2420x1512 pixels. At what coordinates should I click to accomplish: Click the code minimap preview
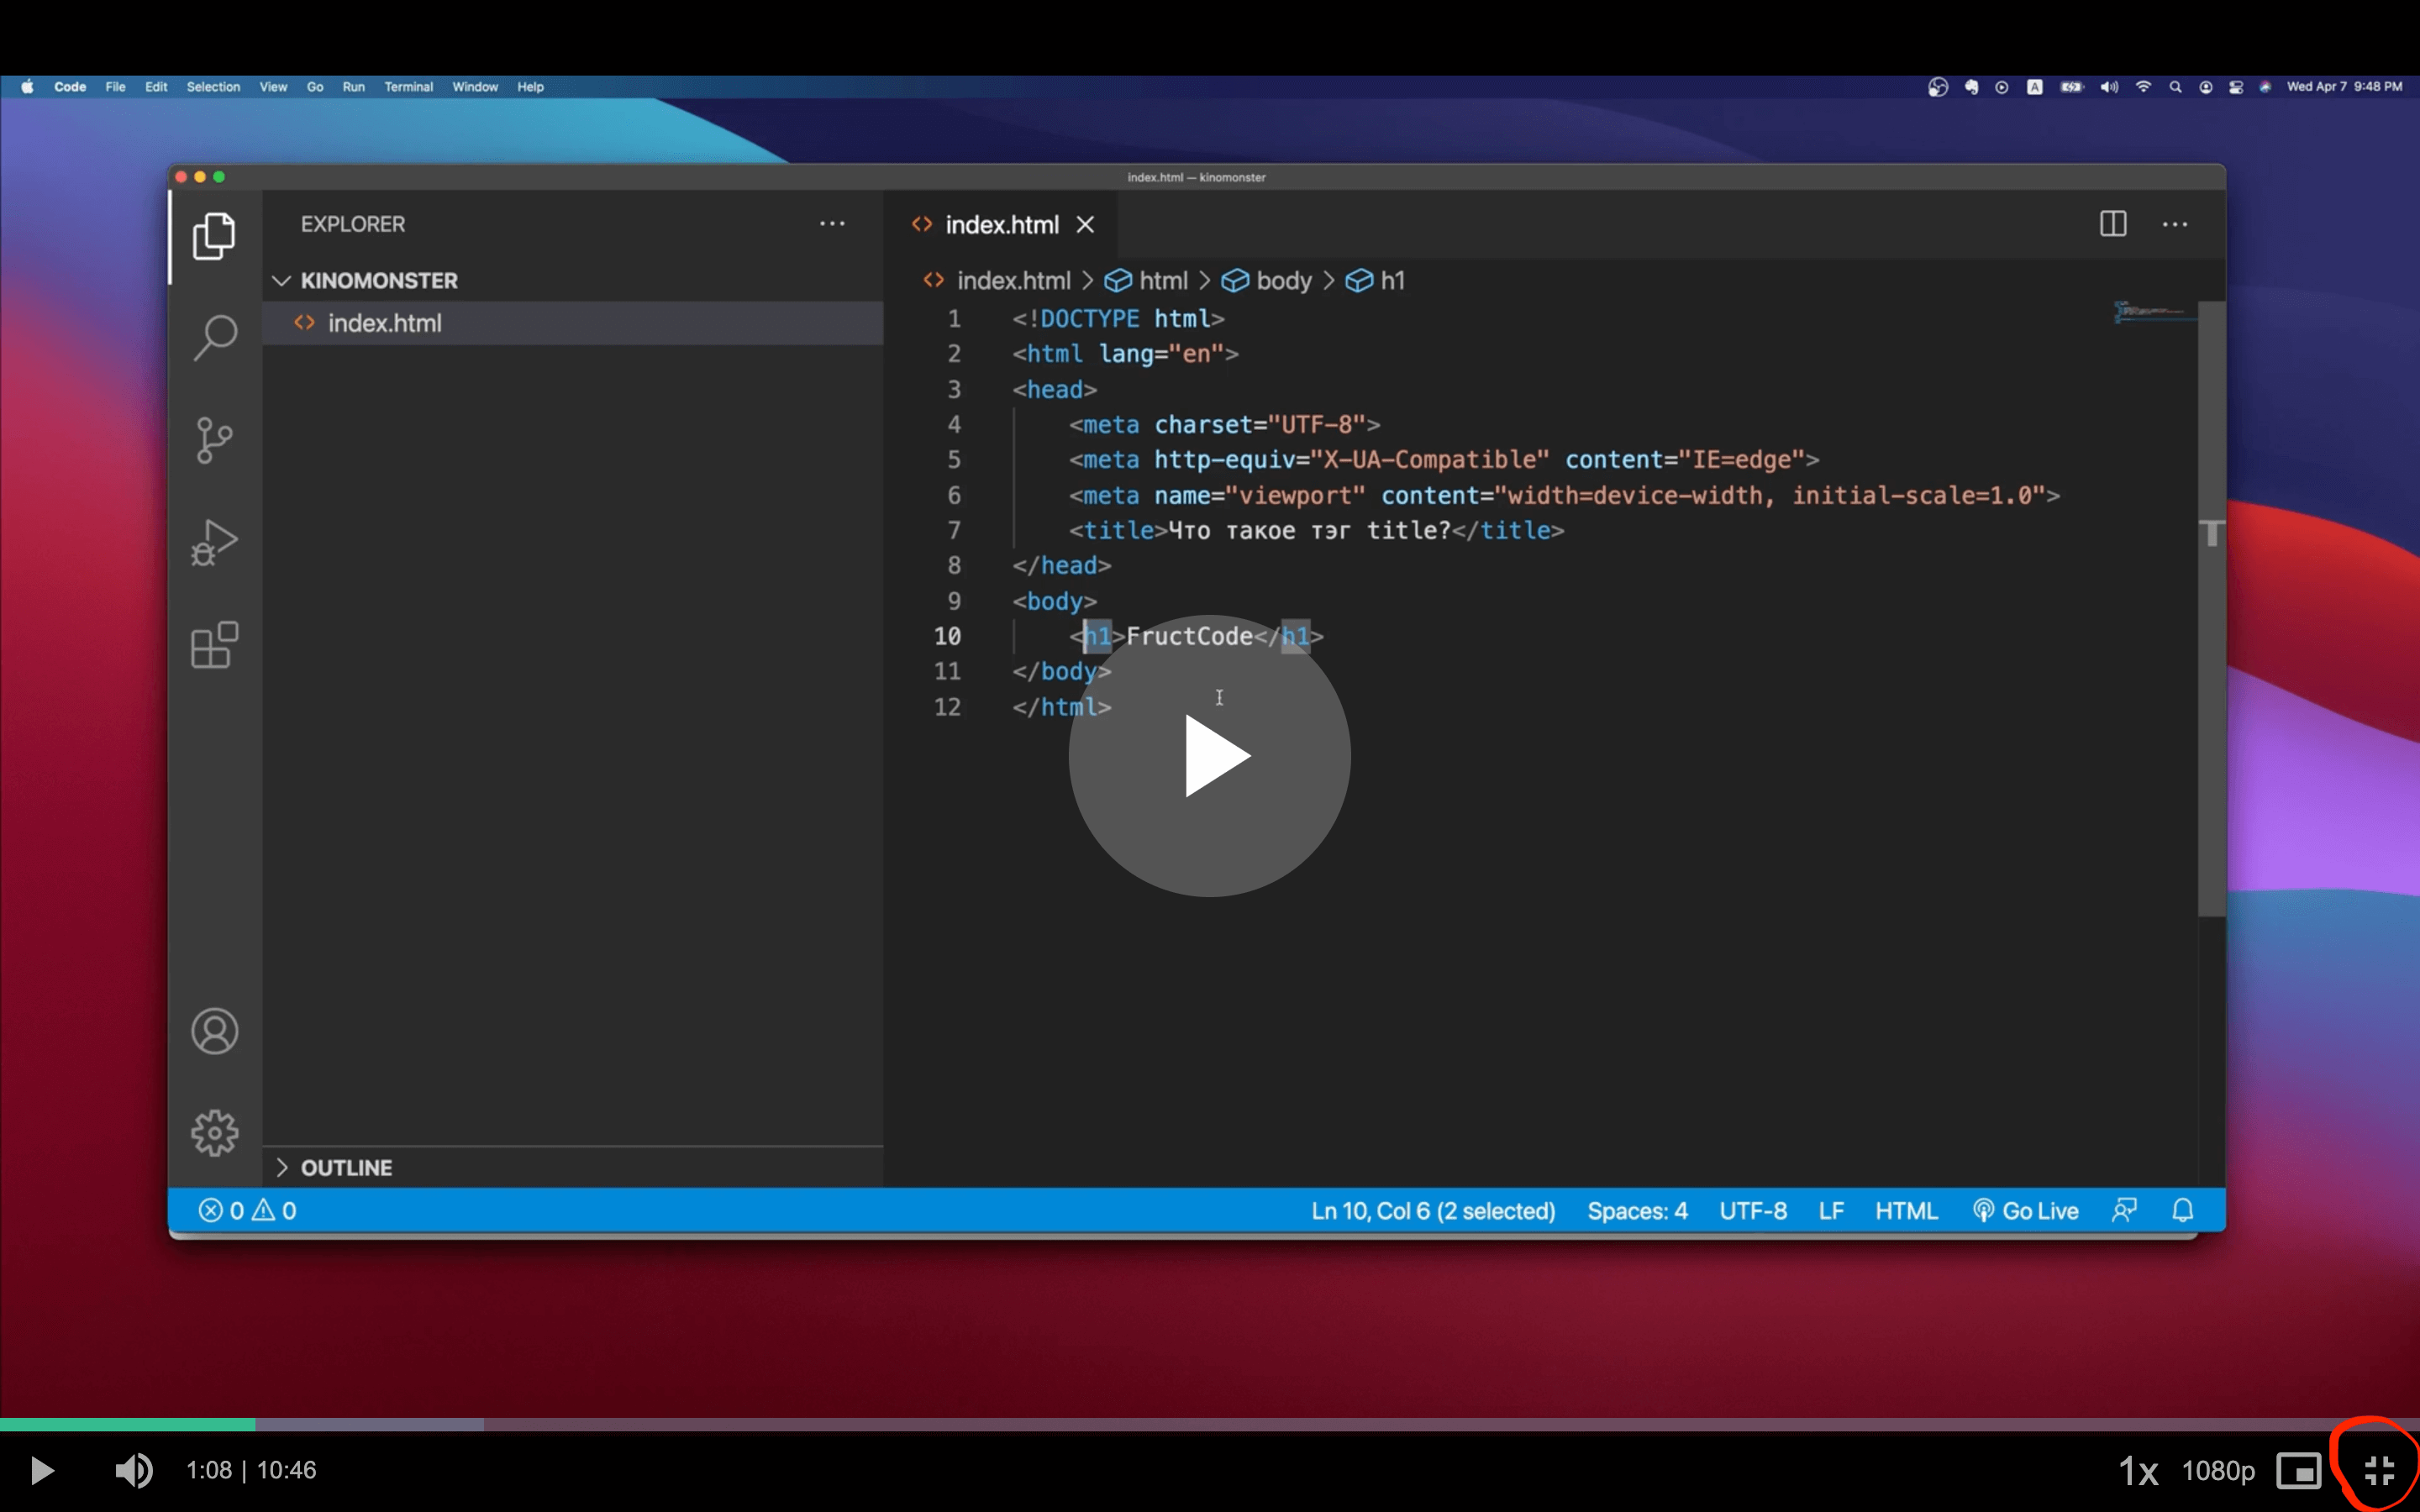(2154, 312)
